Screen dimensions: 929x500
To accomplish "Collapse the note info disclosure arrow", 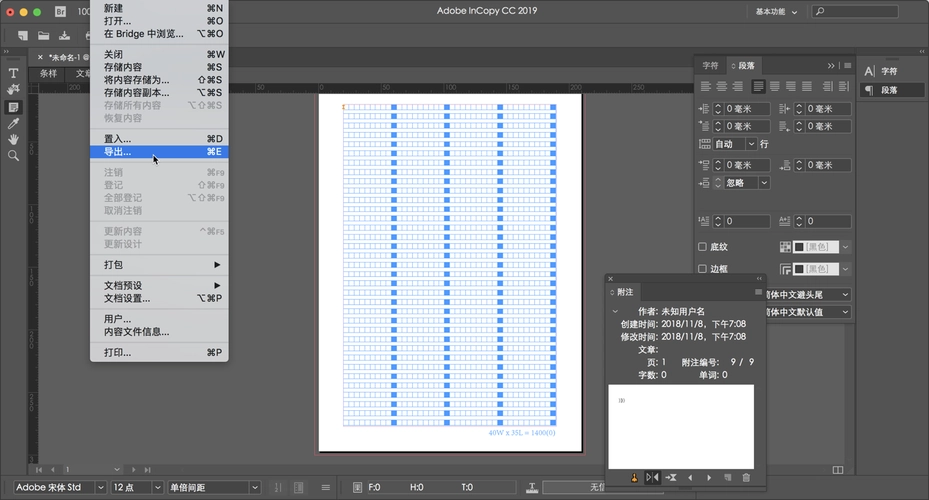I will 615,312.
